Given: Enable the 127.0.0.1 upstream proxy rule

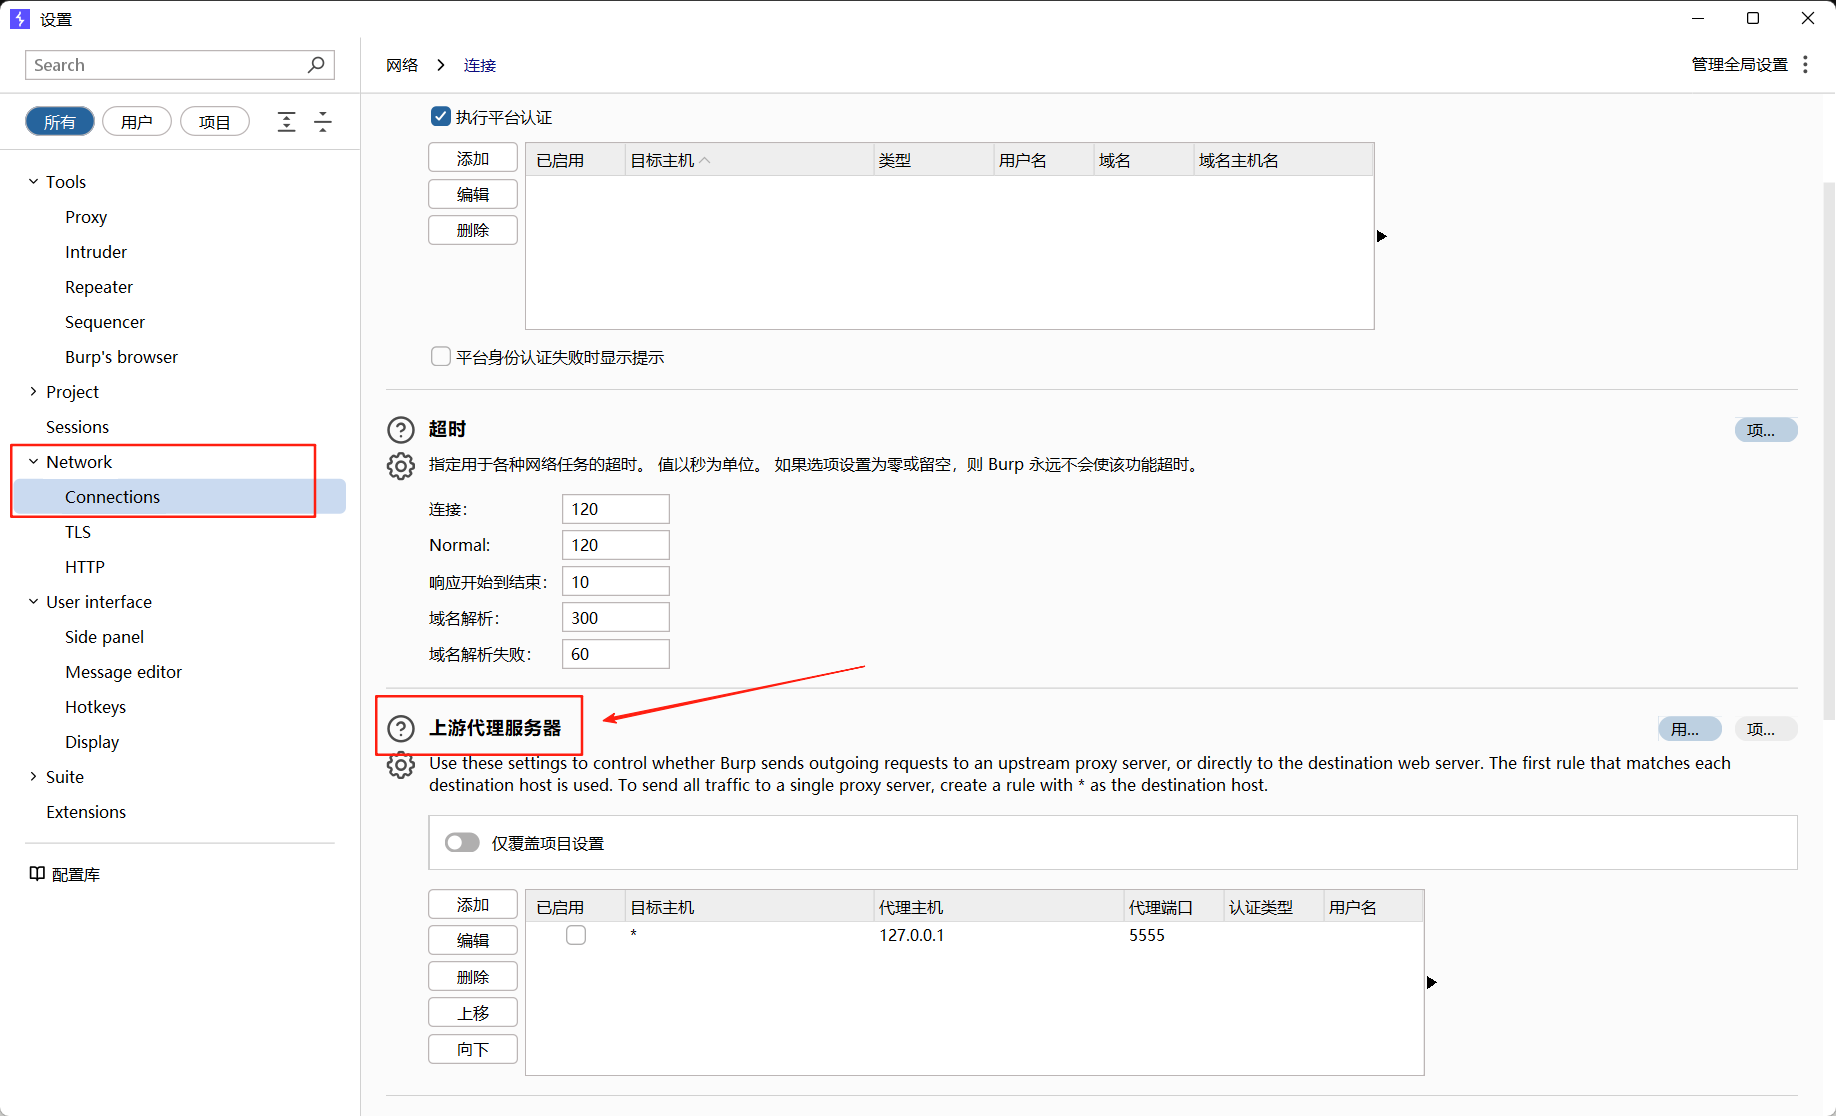Looking at the screenshot, I should [x=576, y=935].
